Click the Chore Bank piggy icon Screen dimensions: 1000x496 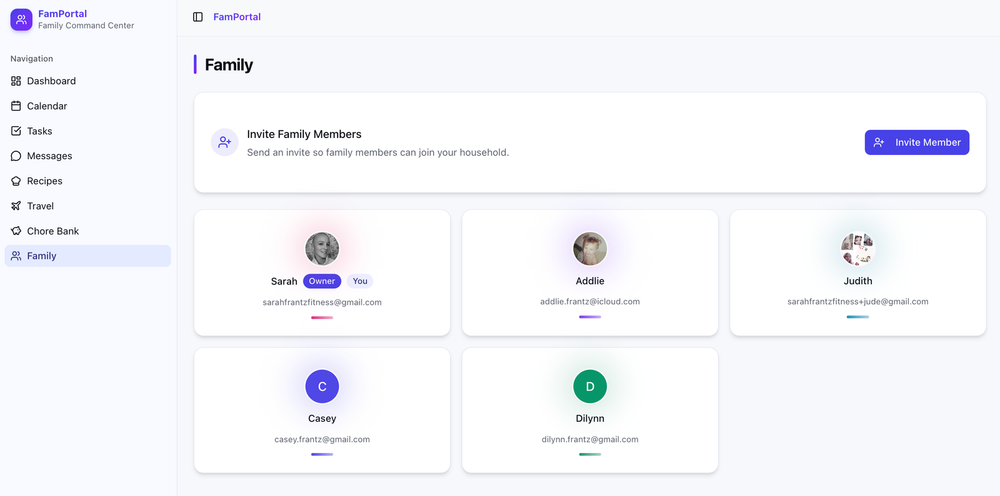(x=16, y=231)
